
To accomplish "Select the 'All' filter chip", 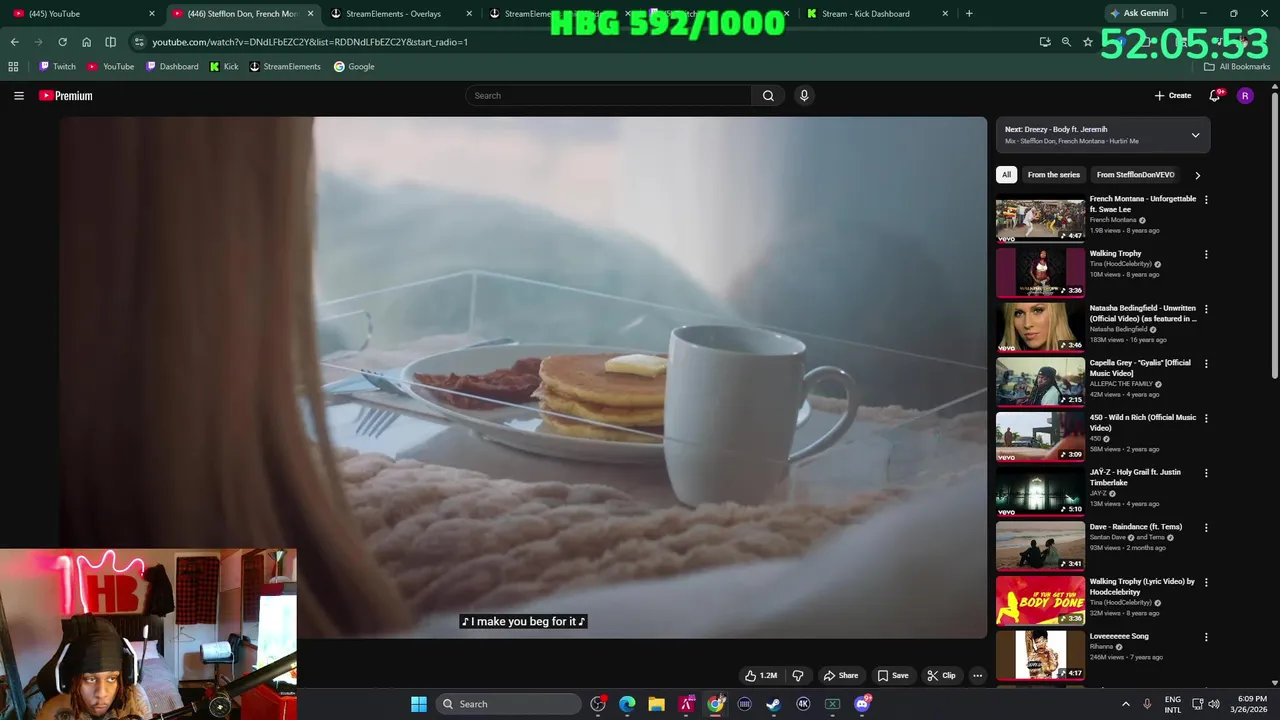I will click(x=1007, y=175).
